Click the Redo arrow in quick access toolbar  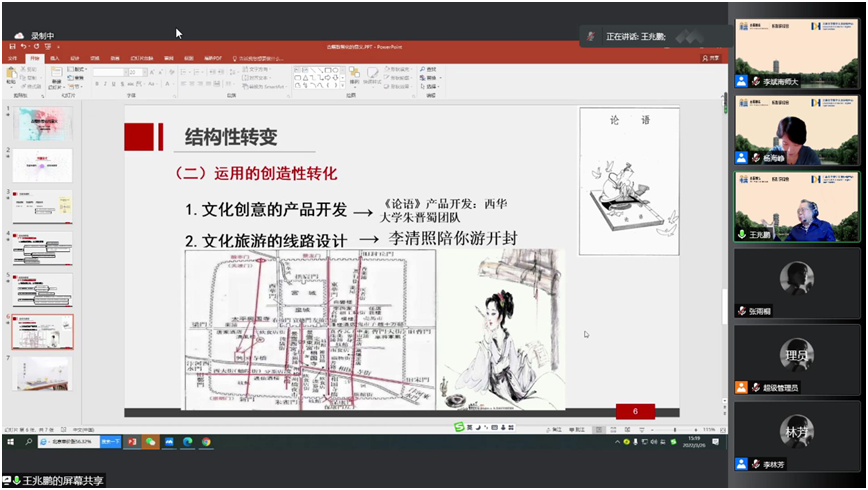pos(37,47)
